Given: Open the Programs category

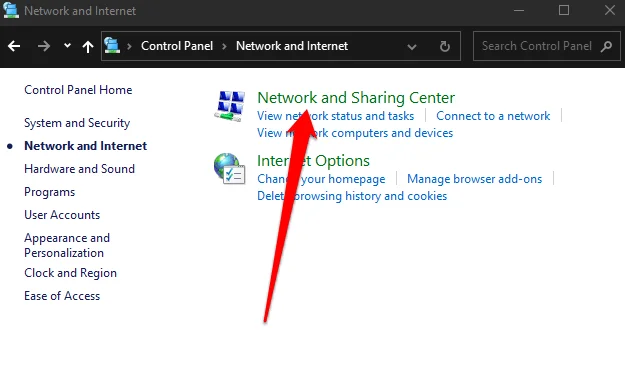Looking at the screenshot, I should (x=49, y=192).
